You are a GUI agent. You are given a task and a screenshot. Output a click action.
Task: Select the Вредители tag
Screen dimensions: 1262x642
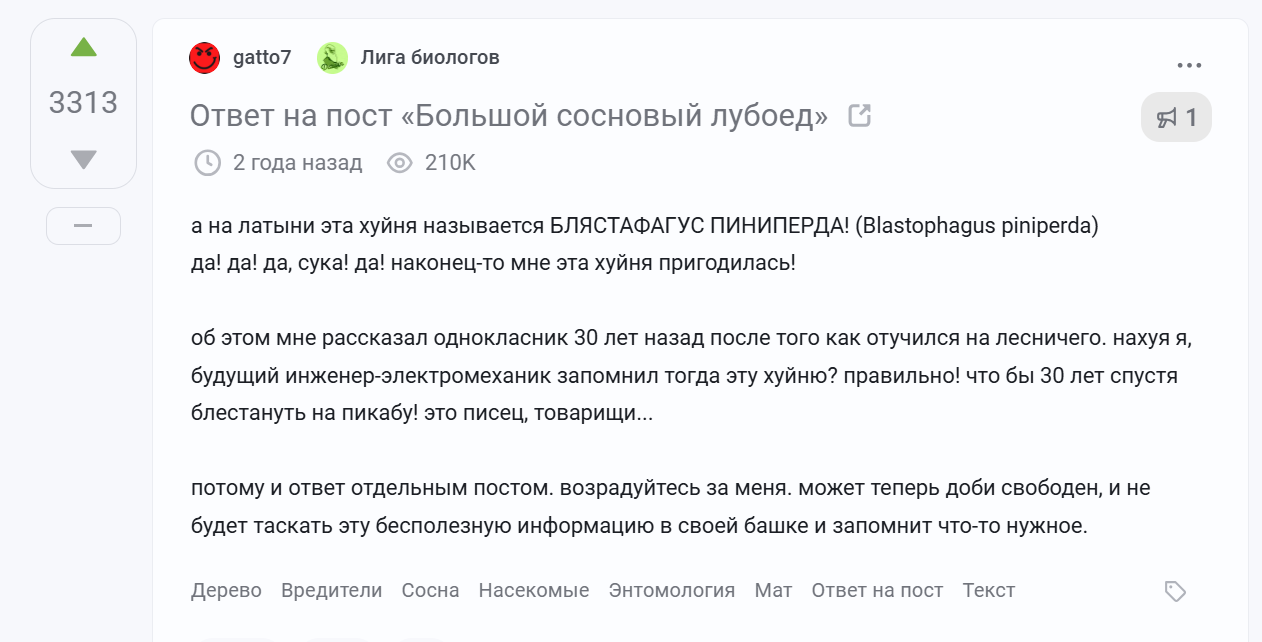click(x=331, y=591)
